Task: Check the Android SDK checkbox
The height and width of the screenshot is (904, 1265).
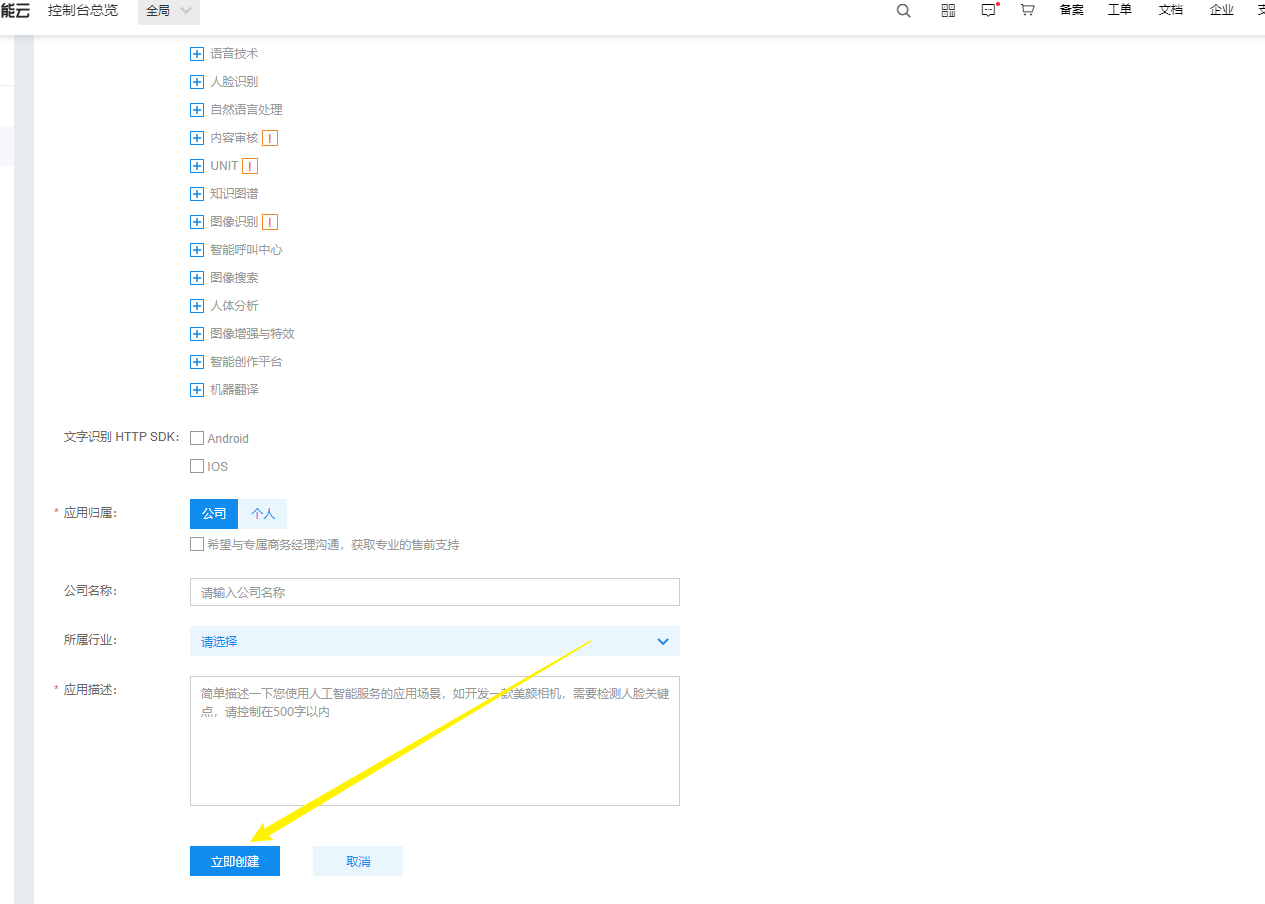Action: click(197, 437)
